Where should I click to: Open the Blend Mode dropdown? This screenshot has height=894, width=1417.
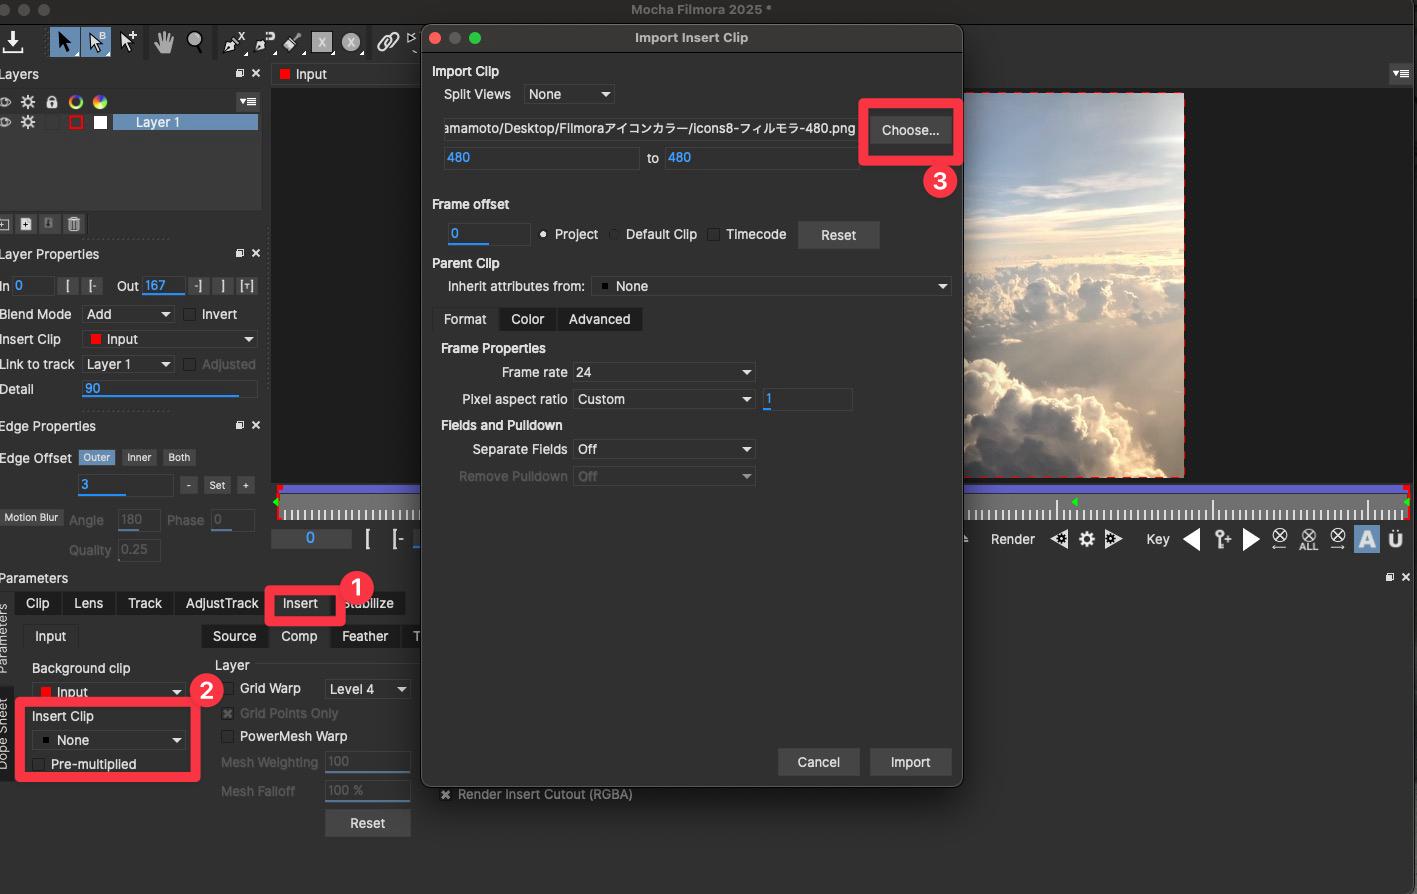coord(128,314)
